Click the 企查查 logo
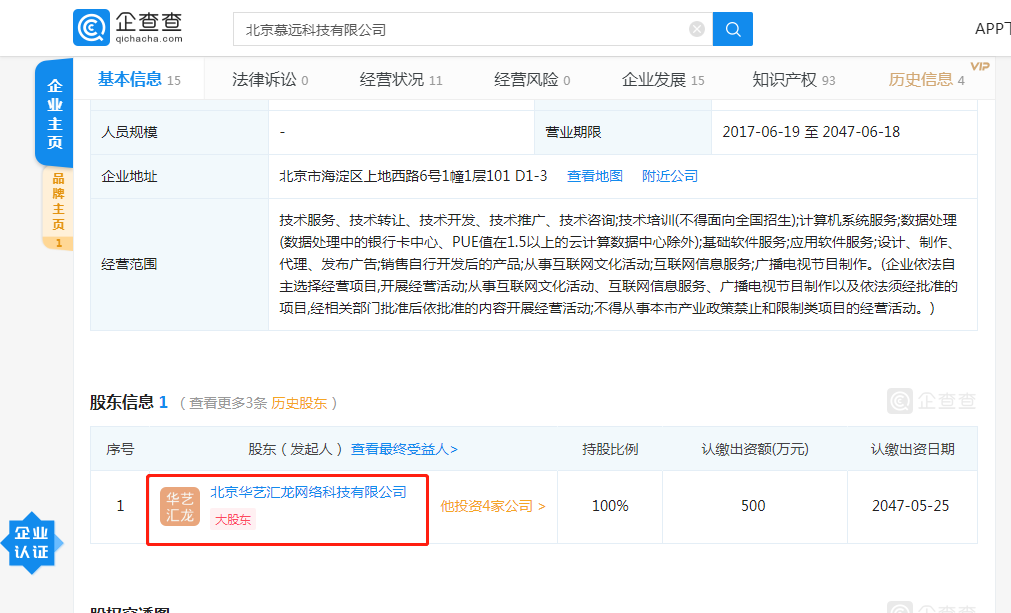The image size is (1011, 613). click(x=128, y=28)
